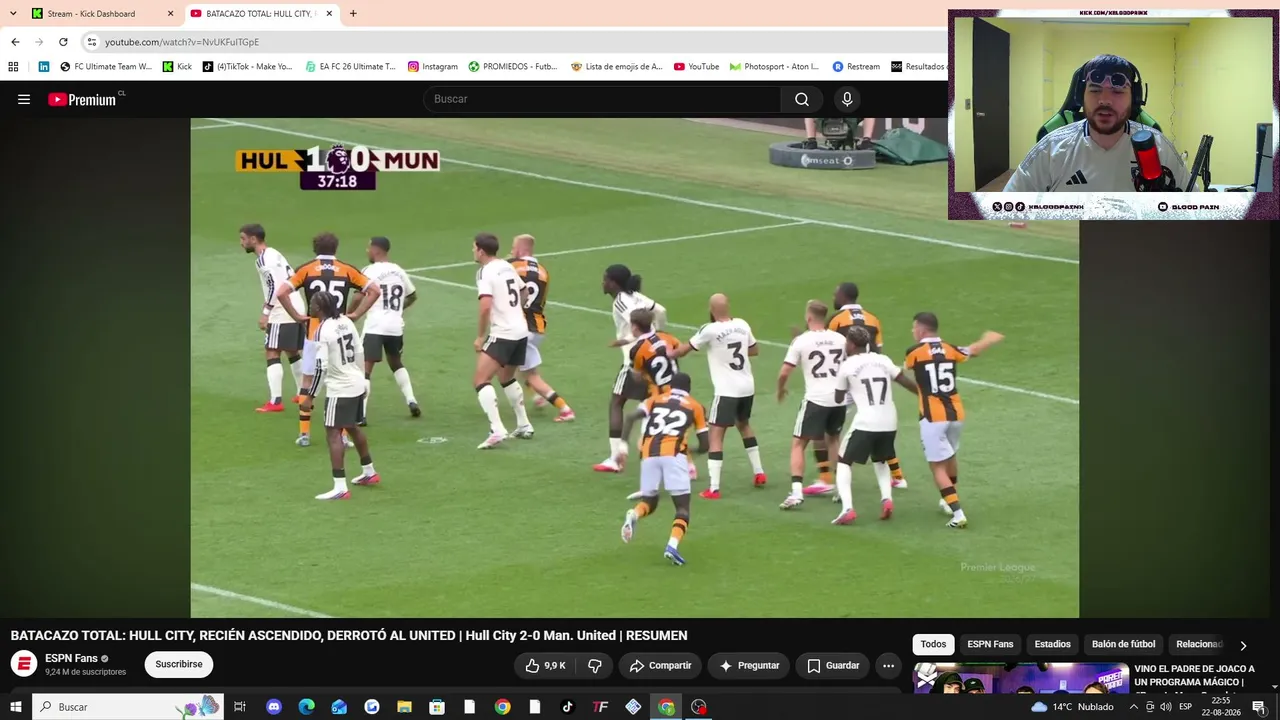The height and width of the screenshot is (720, 1280).
Task: Open Microsoft Edge from the taskbar
Action: [307, 707]
